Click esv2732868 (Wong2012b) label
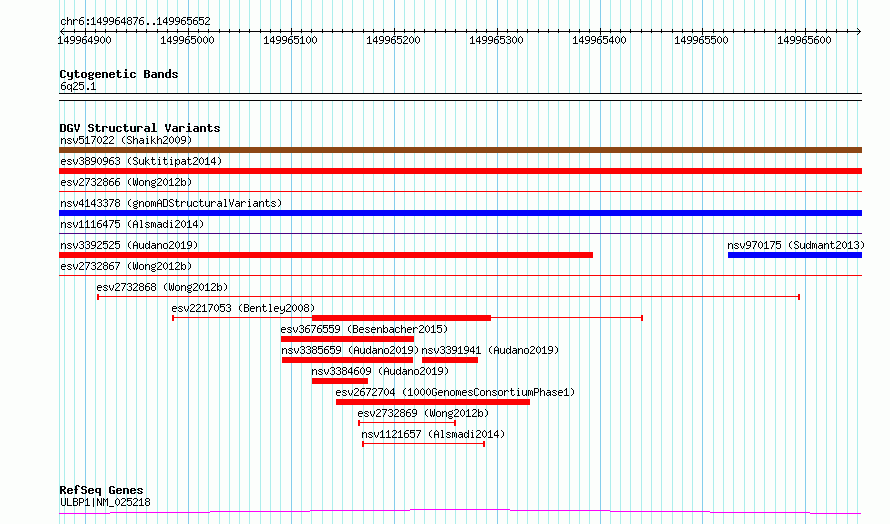The width and height of the screenshot is (890, 524). (x=162, y=287)
